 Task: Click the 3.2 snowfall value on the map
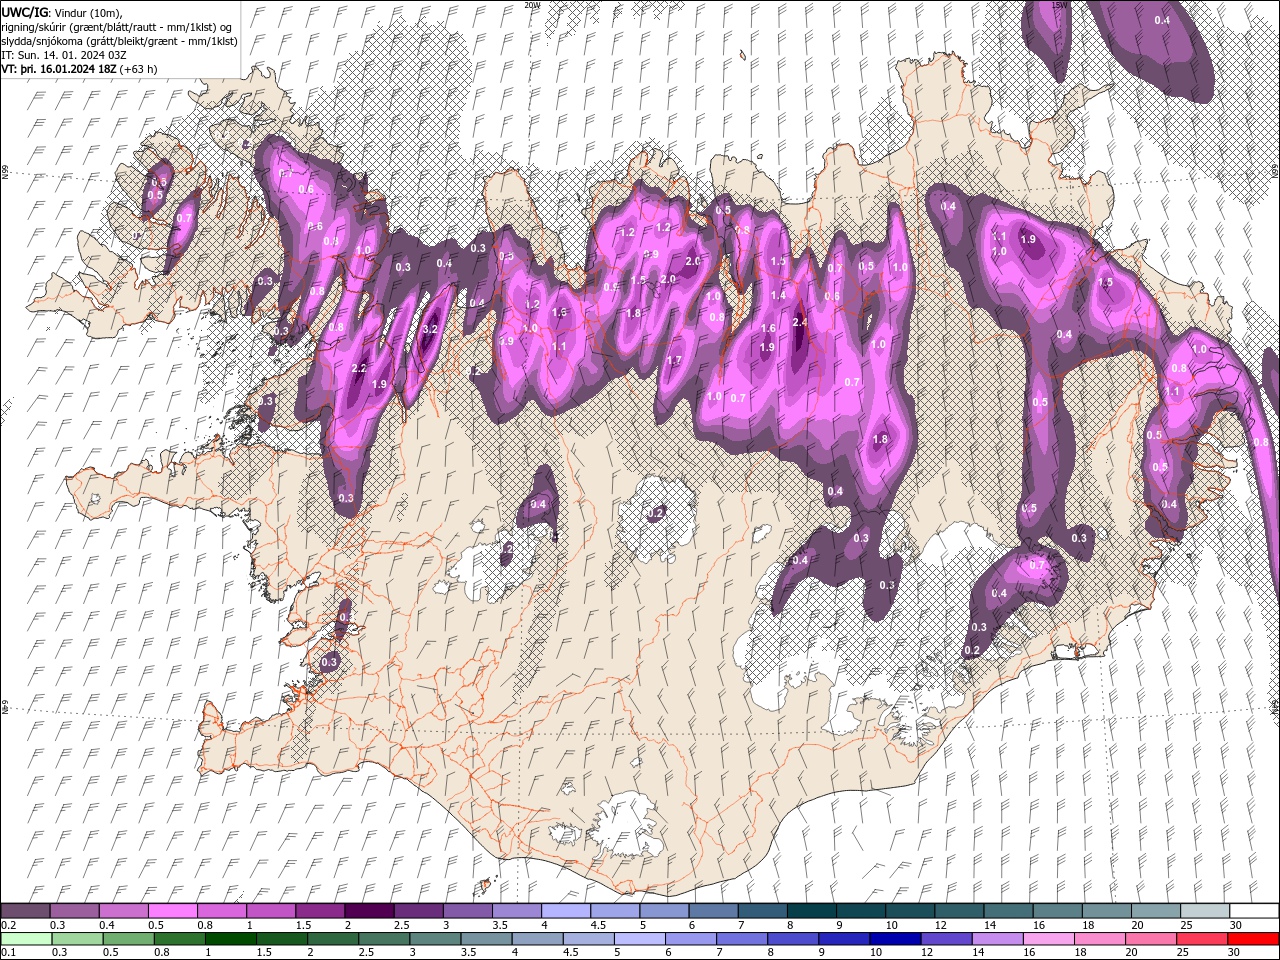[431, 329]
